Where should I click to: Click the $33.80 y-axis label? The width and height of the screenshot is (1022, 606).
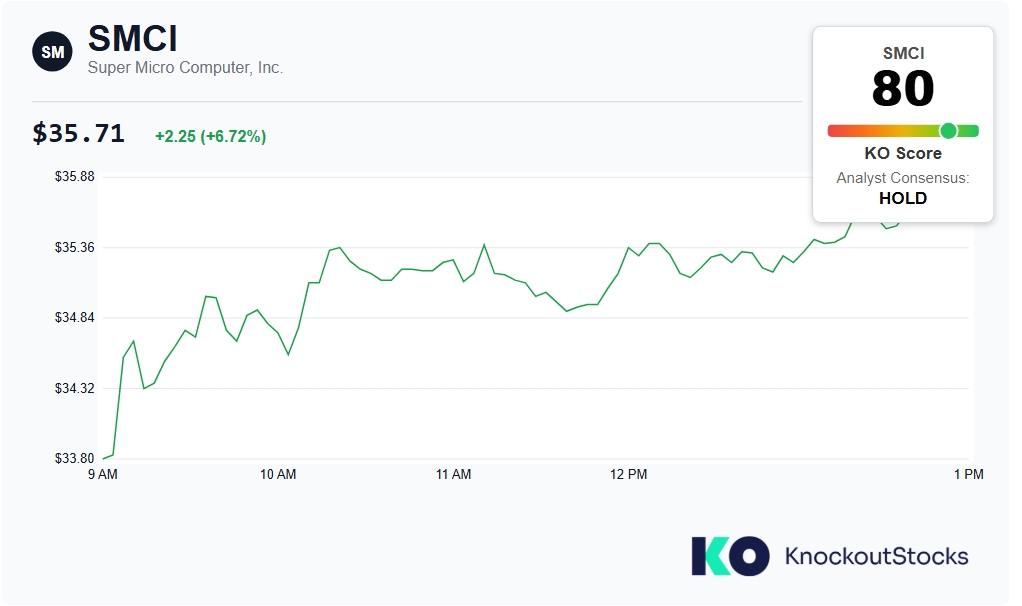click(74, 459)
